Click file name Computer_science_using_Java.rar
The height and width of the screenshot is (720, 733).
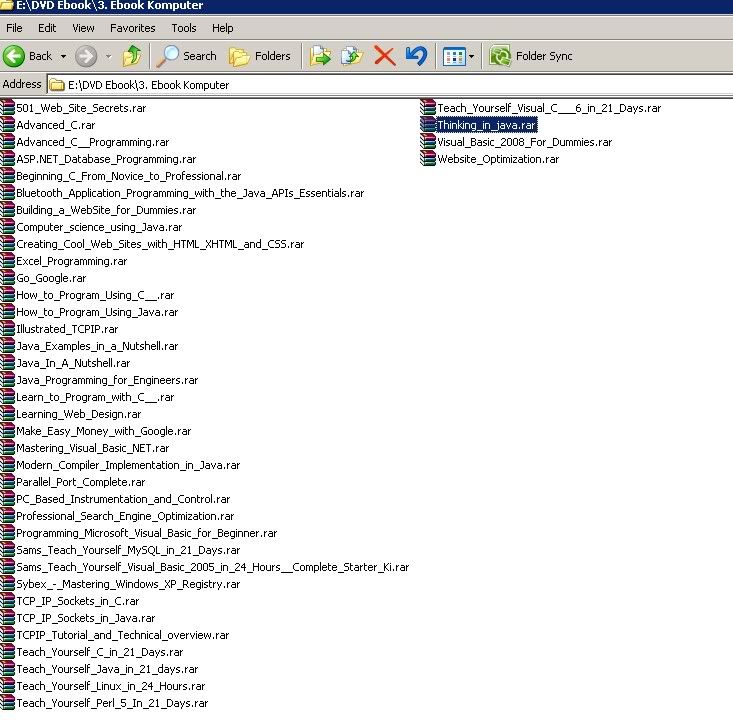(x=99, y=227)
